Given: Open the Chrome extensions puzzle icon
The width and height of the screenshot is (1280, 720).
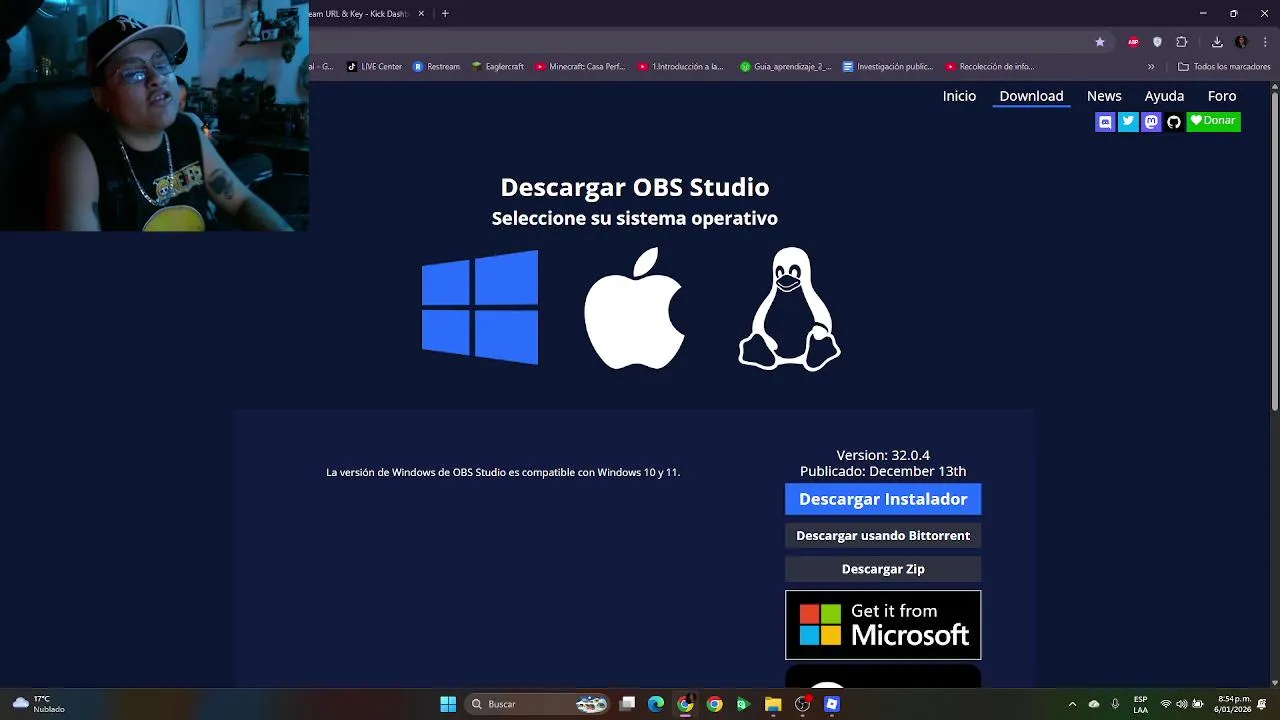Looking at the screenshot, I should click(1181, 42).
